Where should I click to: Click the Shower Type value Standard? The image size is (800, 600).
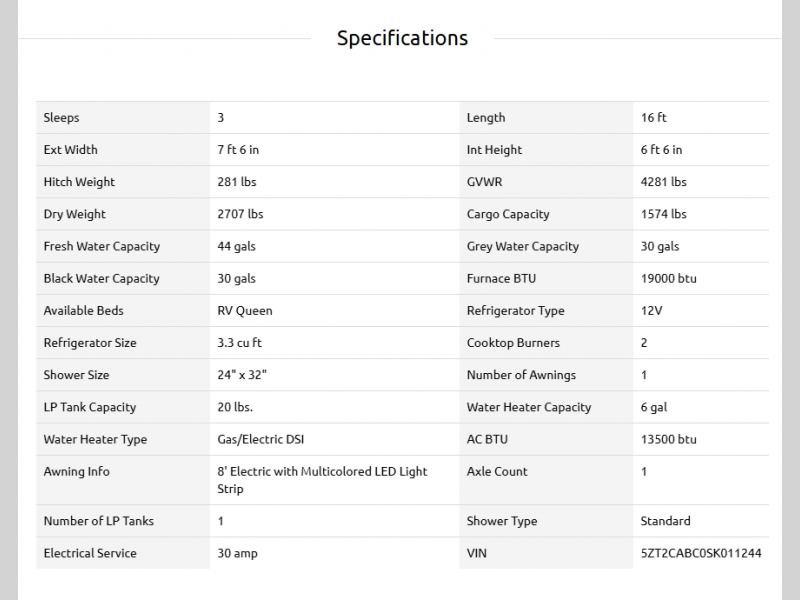(x=665, y=521)
